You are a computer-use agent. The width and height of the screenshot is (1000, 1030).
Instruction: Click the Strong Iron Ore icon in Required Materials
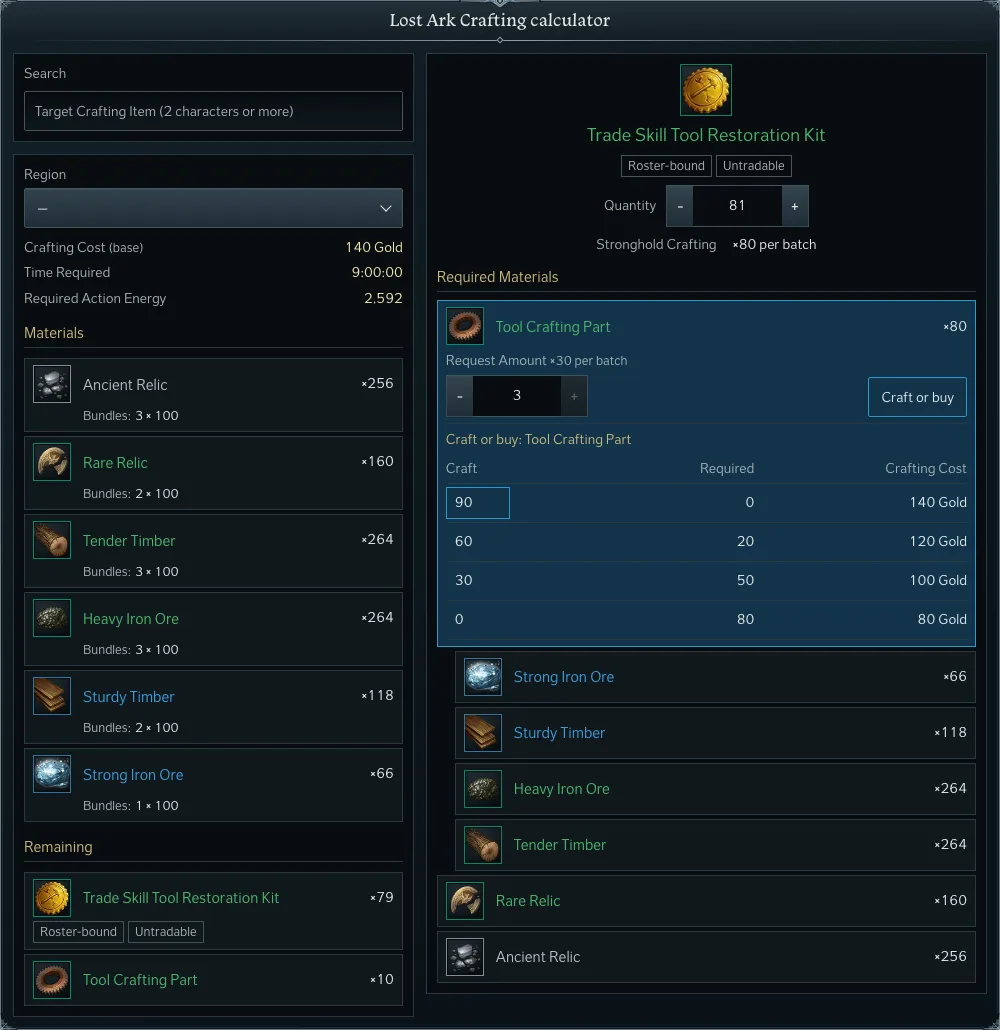point(483,677)
